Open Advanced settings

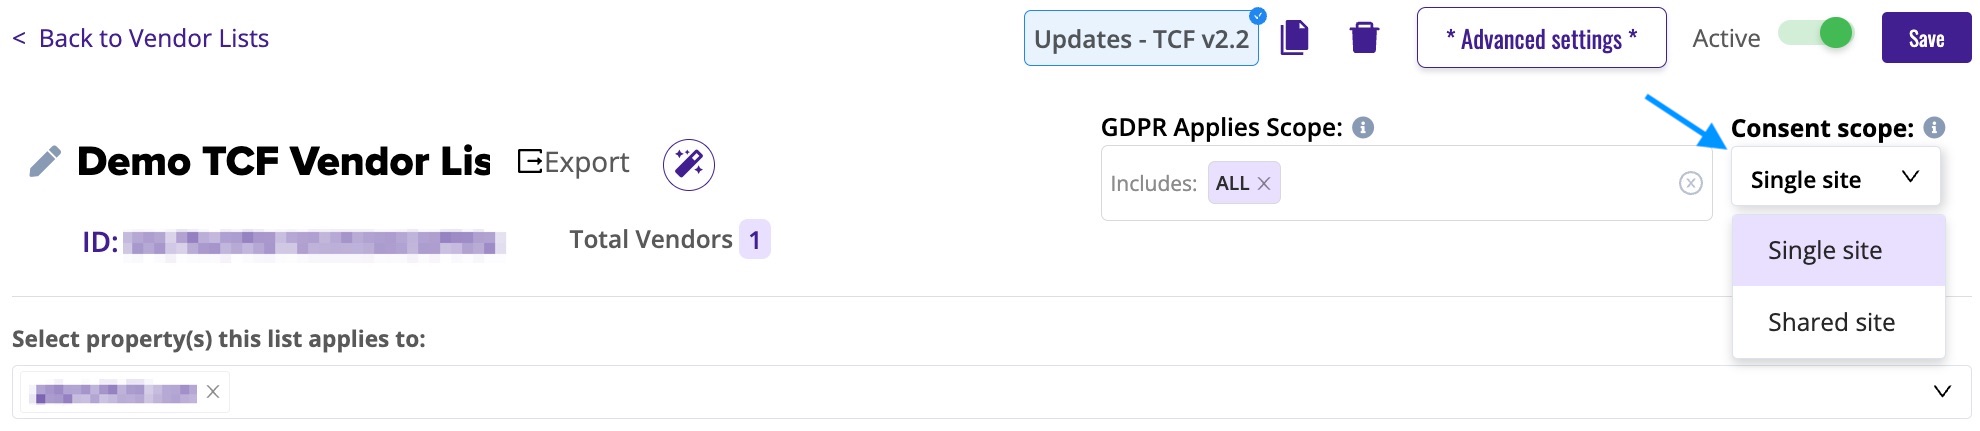point(1541,38)
